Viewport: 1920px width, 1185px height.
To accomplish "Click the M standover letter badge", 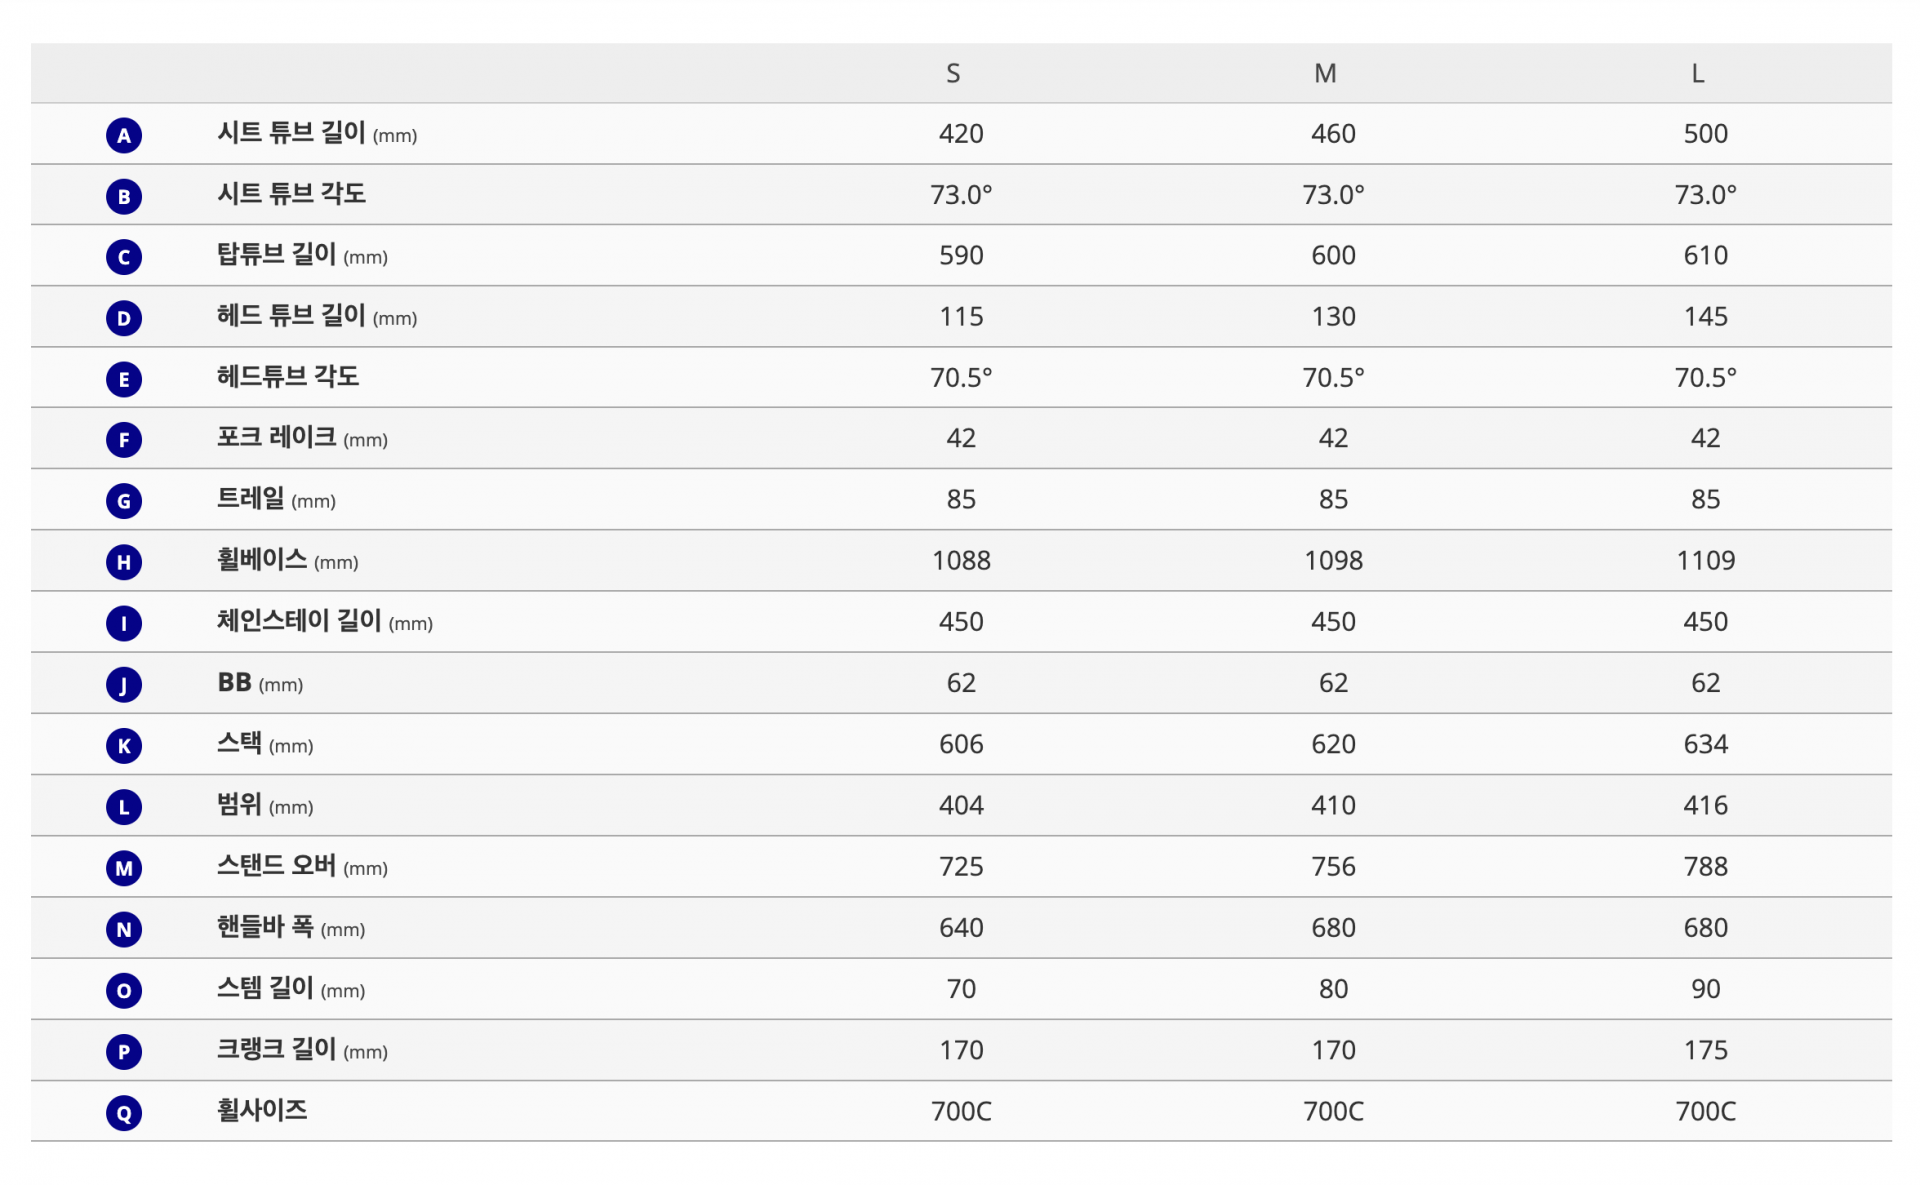I will (124, 868).
